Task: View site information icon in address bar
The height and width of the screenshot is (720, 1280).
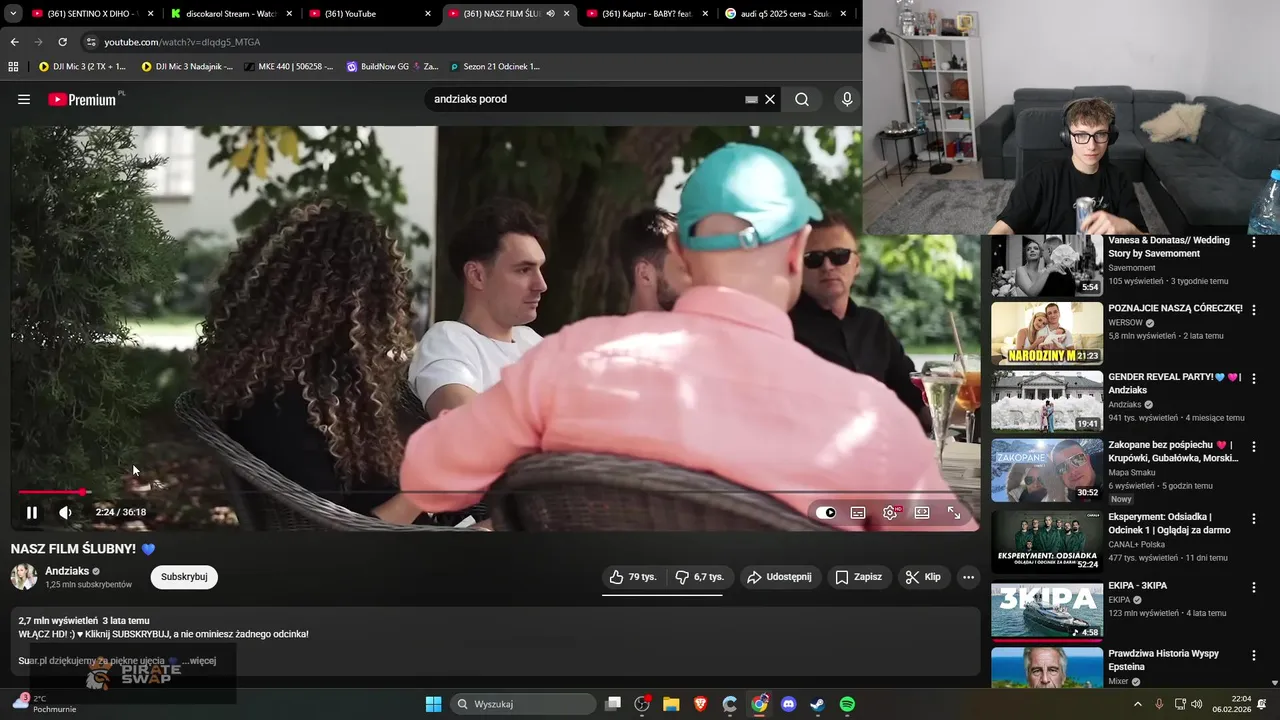Action: coord(91,42)
